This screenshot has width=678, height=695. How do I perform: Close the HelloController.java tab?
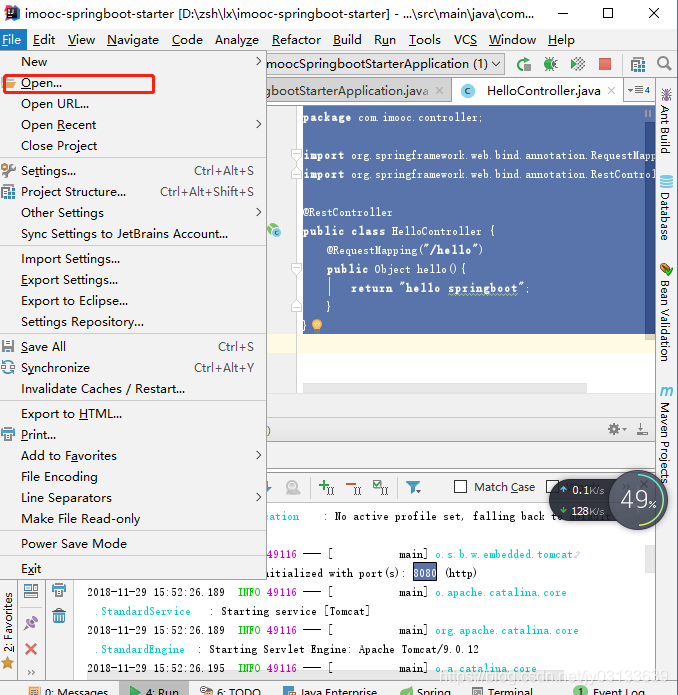pyautogui.click(x=612, y=90)
